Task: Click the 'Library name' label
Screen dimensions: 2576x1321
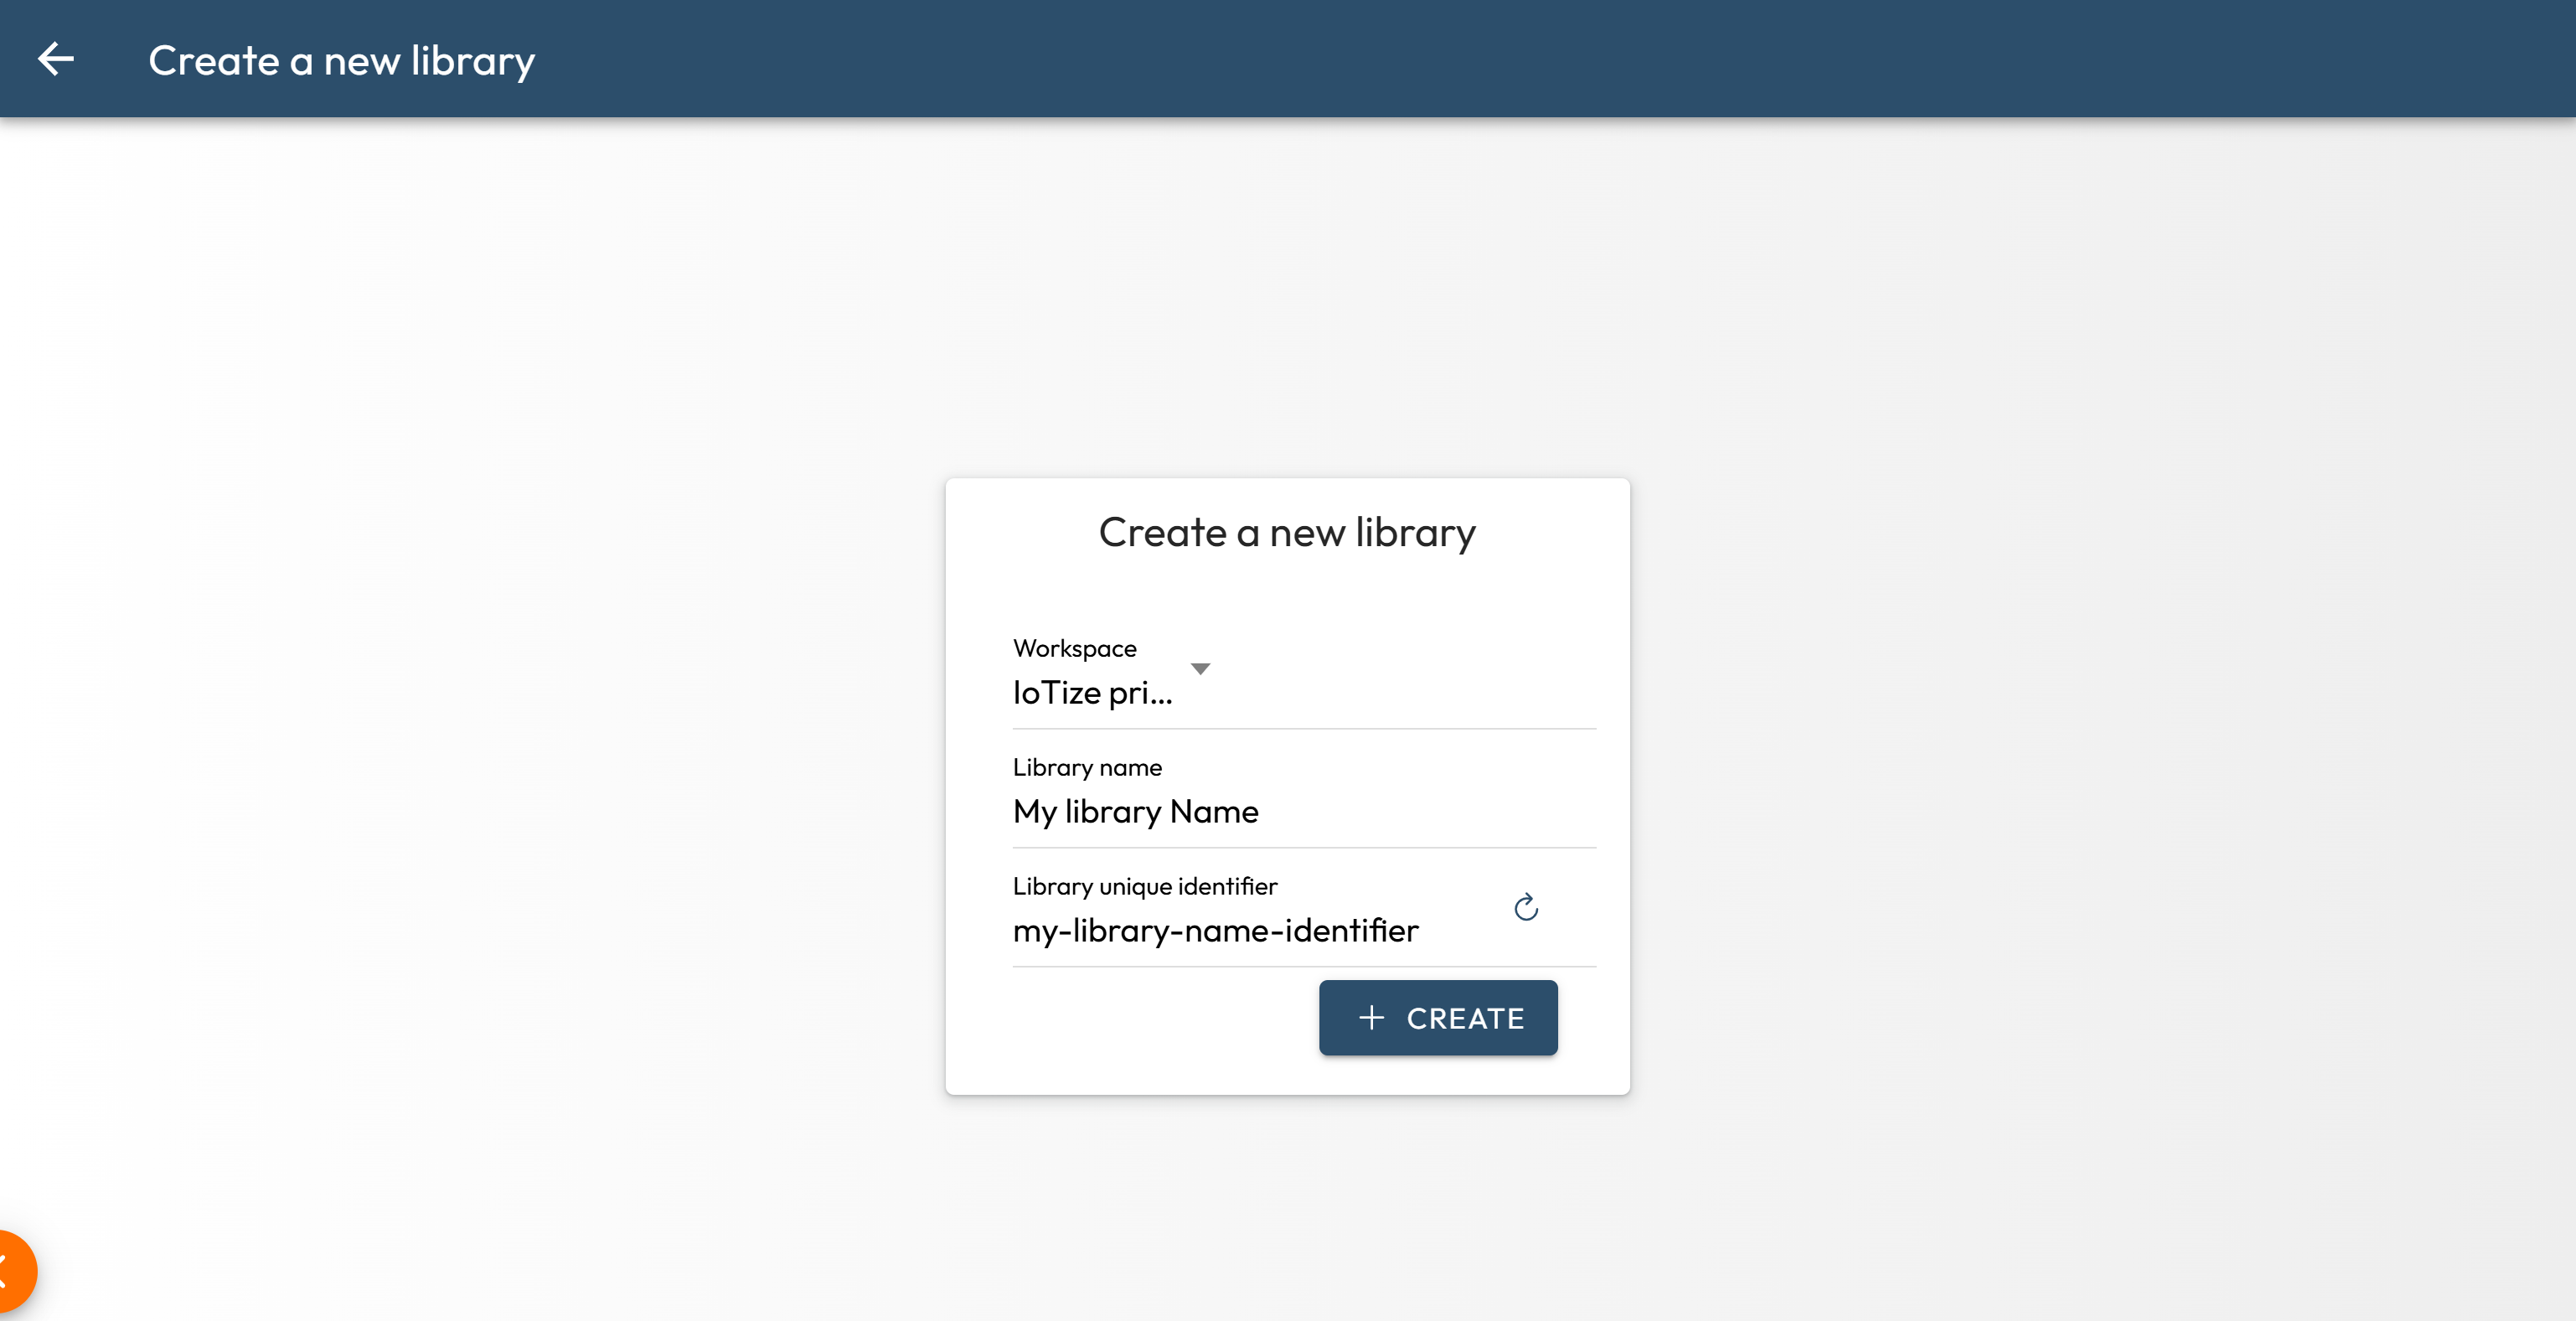Action: 1087,767
